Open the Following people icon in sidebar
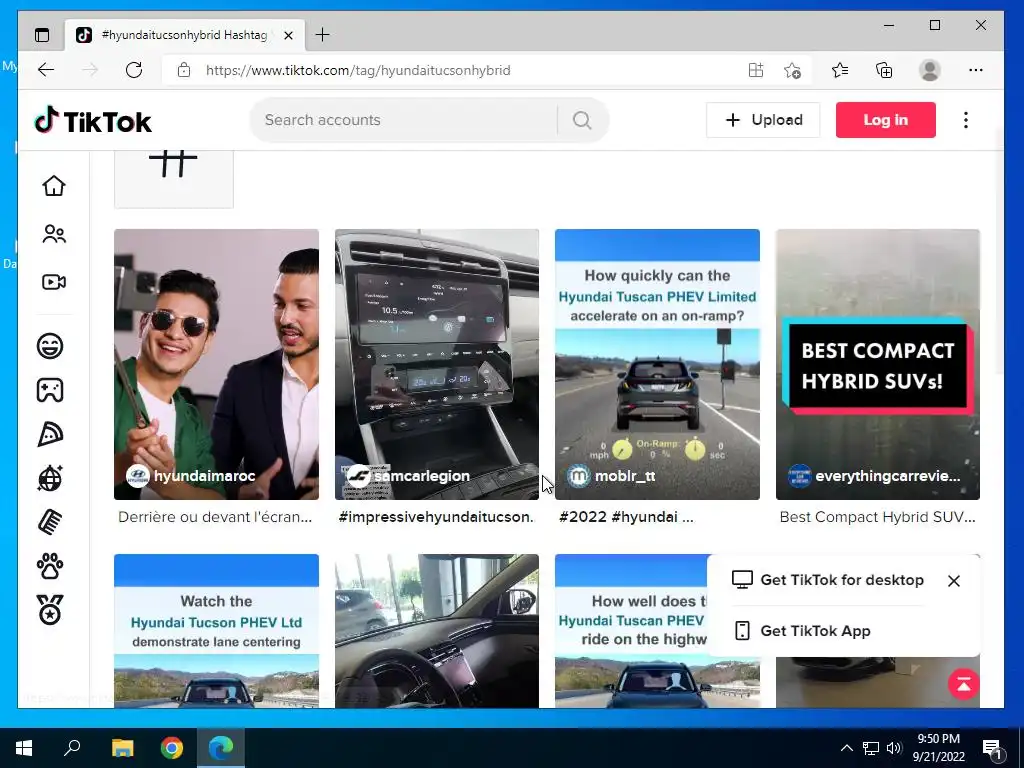The height and width of the screenshot is (768, 1024). (x=54, y=234)
